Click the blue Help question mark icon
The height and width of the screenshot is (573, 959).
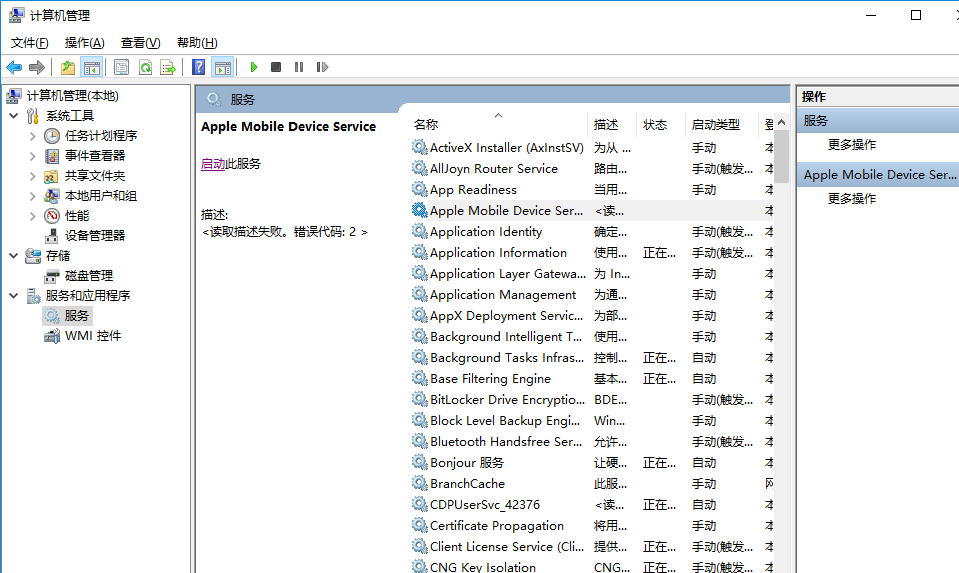(x=199, y=67)
